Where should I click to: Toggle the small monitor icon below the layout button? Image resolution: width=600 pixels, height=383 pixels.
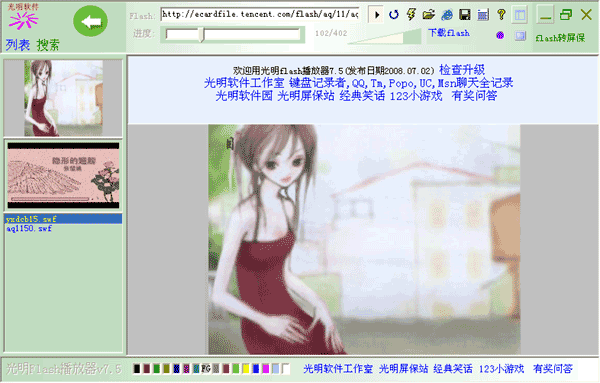[520, 36]
